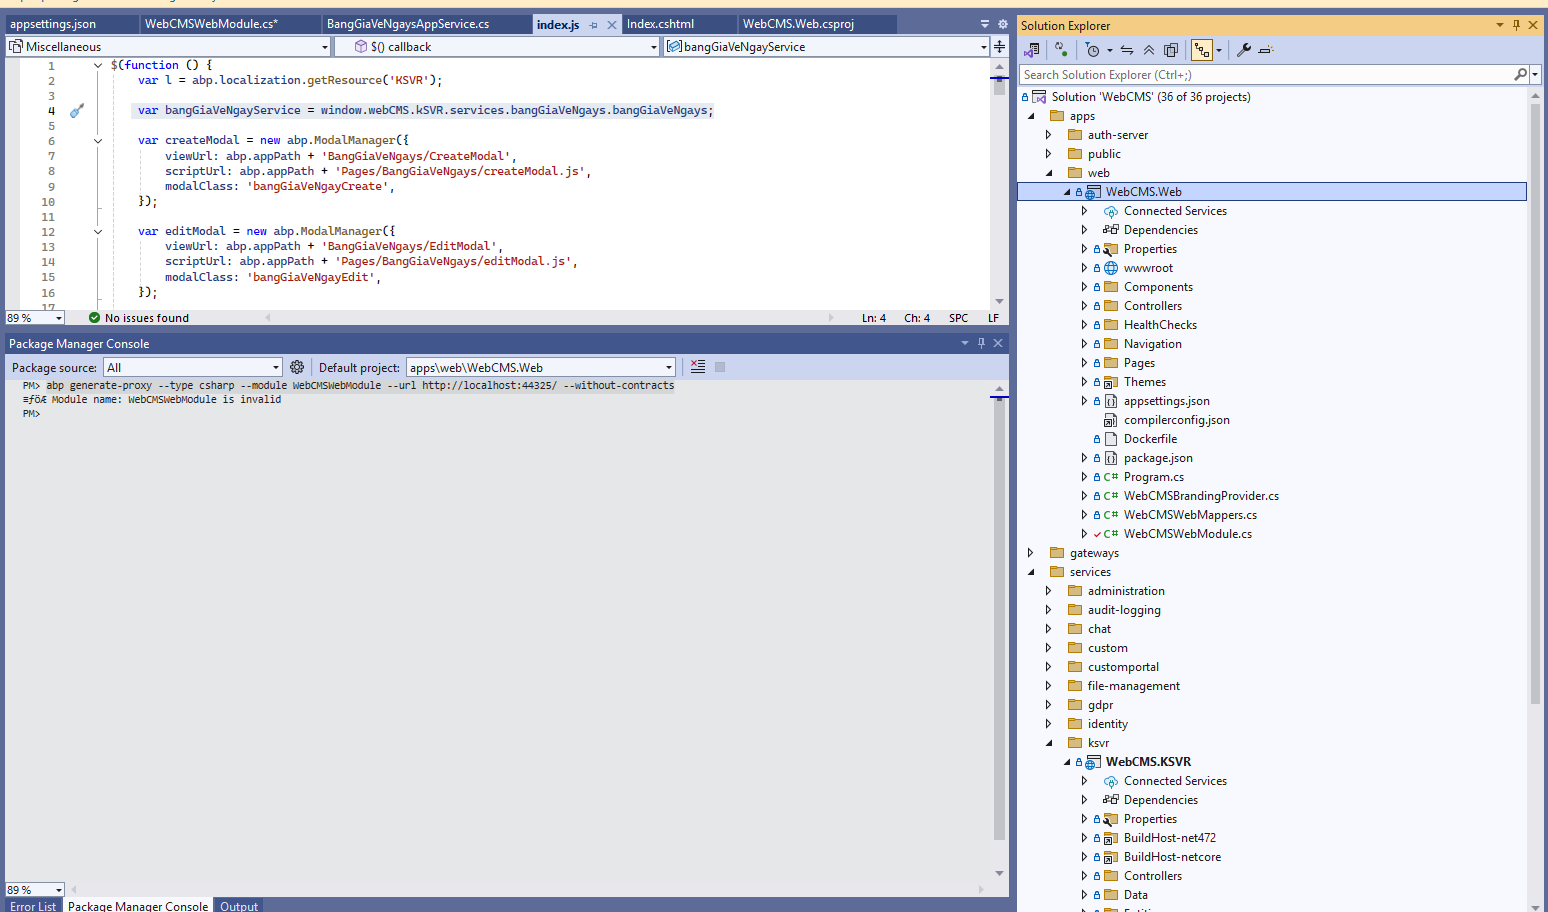
Task: Click Show All Files icon
Action: pyautogui.click(x=1171, y=50)
